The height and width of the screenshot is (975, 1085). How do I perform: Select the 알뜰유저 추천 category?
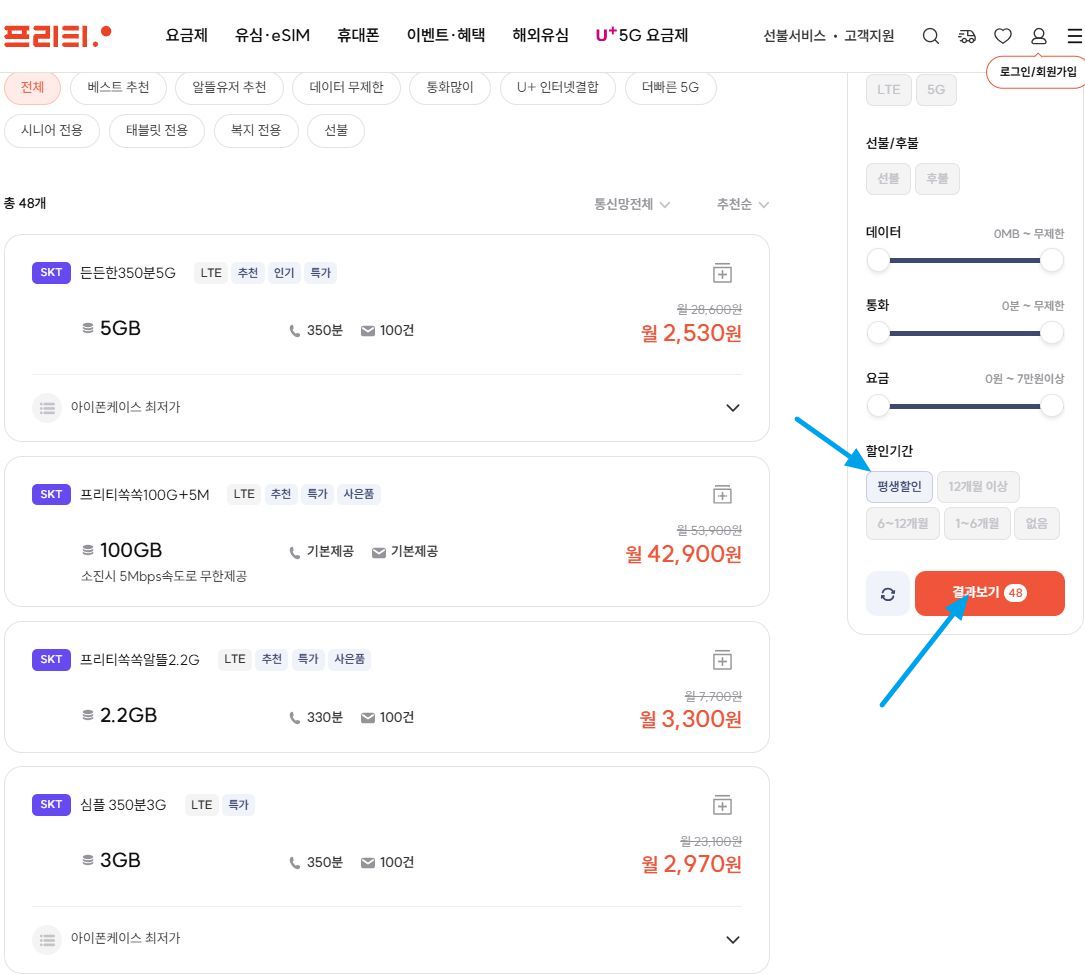coord(229,88)
